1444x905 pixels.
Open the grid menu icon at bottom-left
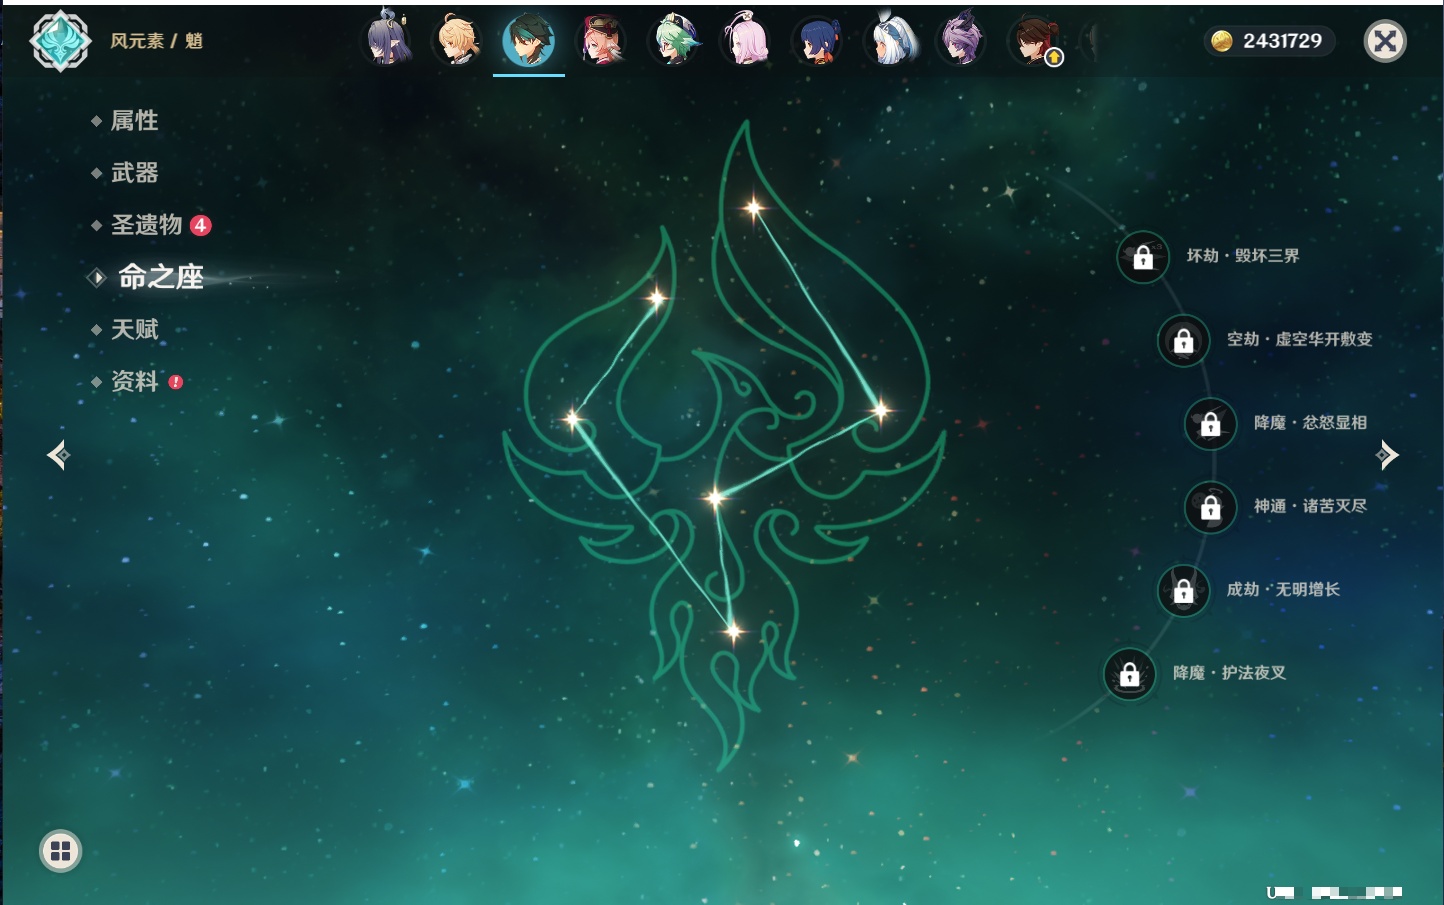(60, 851)
